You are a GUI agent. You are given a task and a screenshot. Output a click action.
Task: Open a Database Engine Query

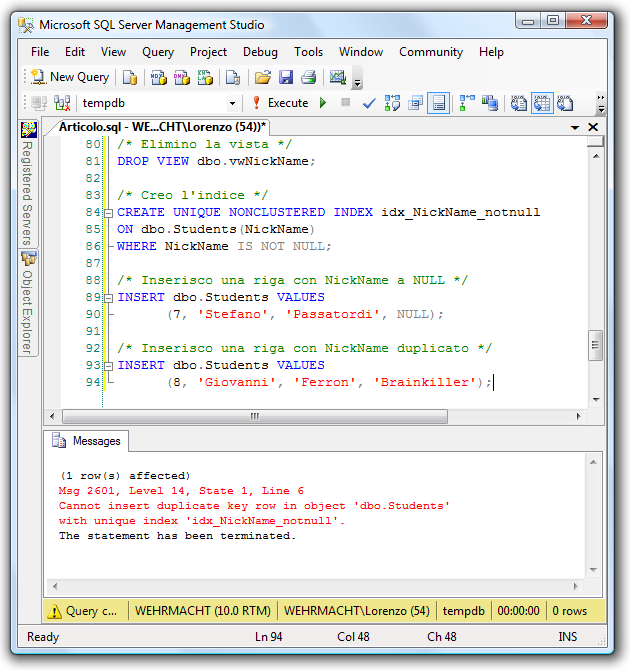click(x=130, y=77)
